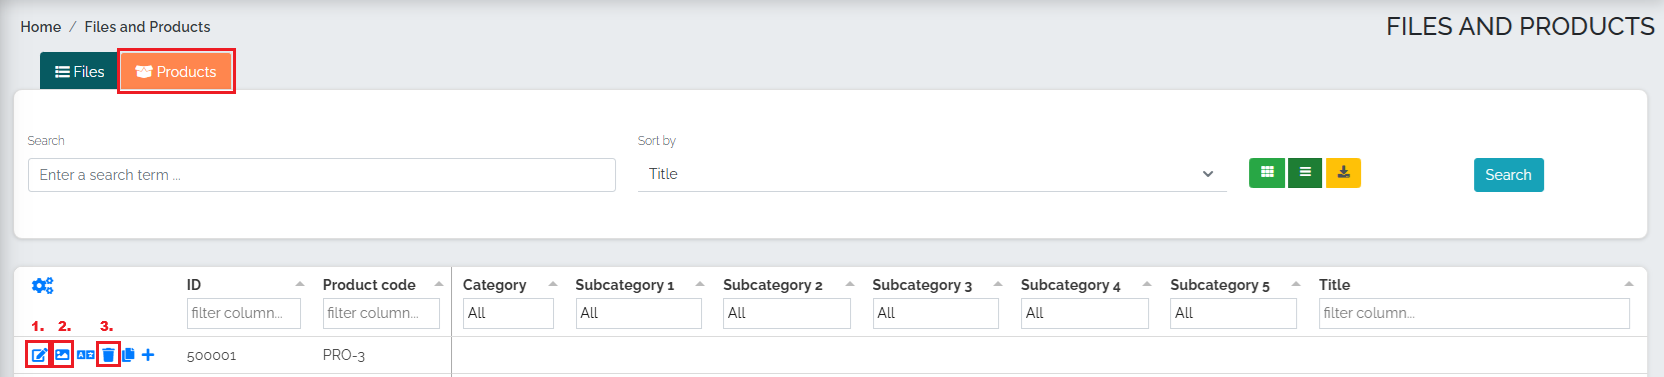The height and width of the screenshot is (377, 1664).
Task: Open the Category filter dropdown
Action: tap(508, 313)
